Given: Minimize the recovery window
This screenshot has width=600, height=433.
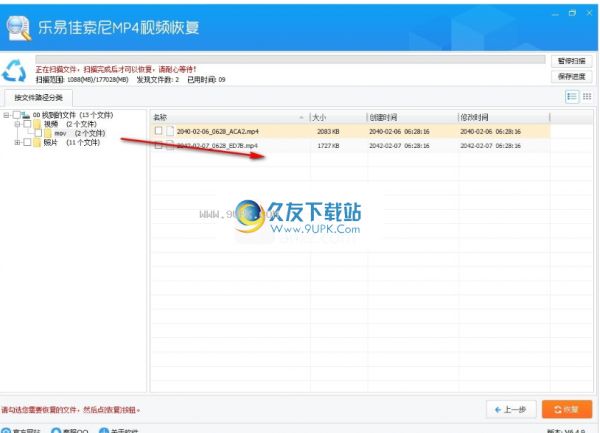Looking at the screenshot, I should pyautogui.click(x=555, y=14).
